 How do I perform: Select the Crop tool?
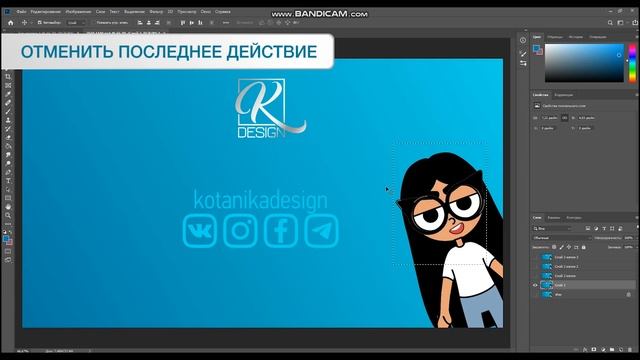(8, 77)
